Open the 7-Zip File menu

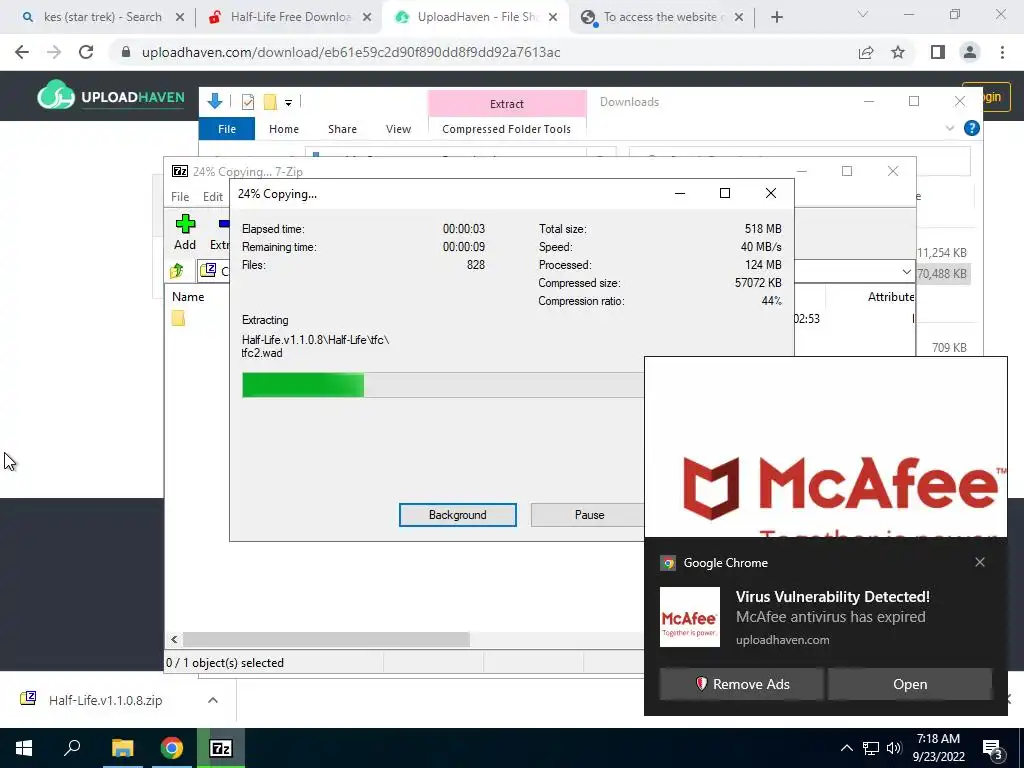click(180, 197)
